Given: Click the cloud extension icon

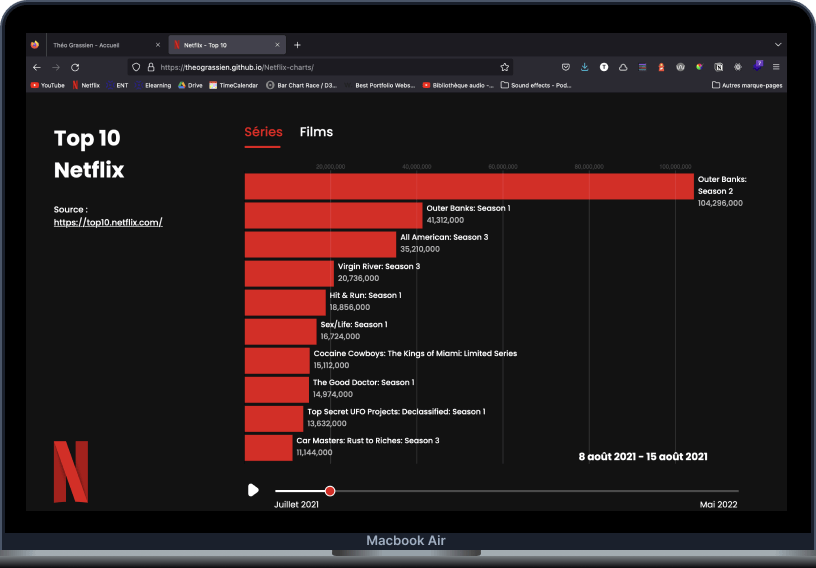Looking at the screenshot, I should 623,67.
